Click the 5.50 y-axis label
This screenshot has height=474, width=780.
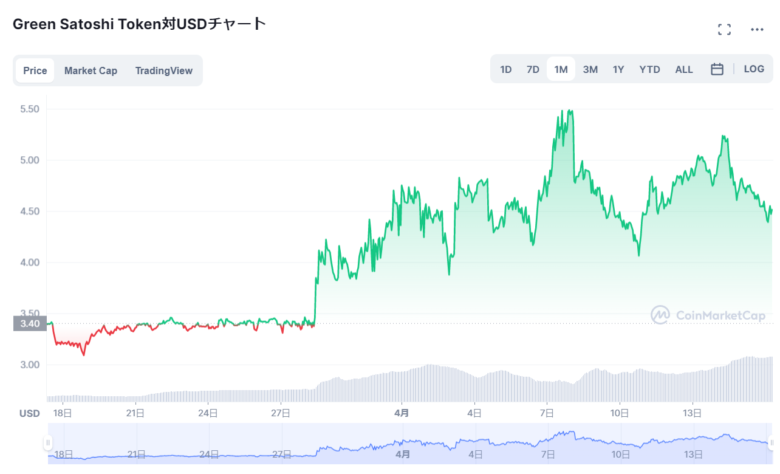pos(29,109)
